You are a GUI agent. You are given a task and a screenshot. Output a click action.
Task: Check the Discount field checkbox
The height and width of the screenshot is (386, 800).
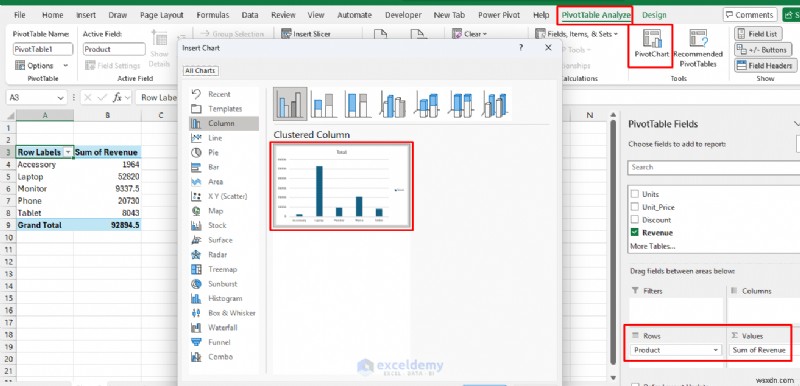point(635,220)
